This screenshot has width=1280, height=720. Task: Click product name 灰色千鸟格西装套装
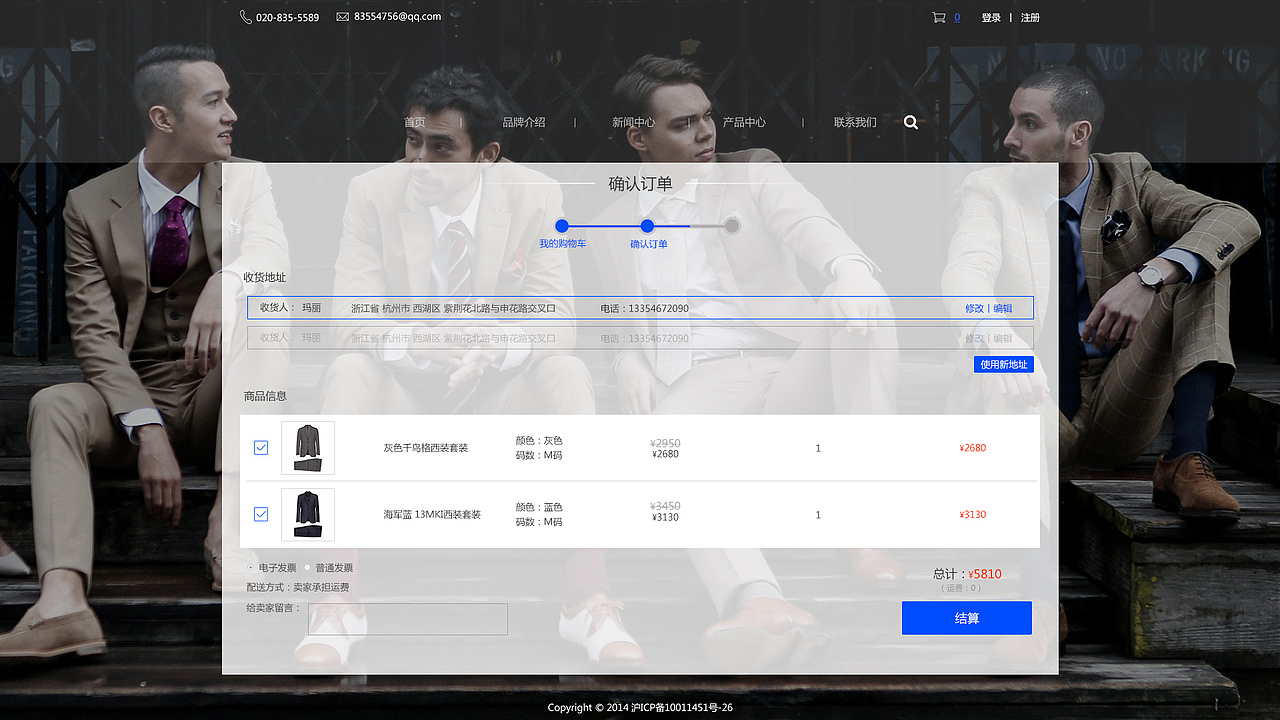pyautogui.click(x=426, y=448)
